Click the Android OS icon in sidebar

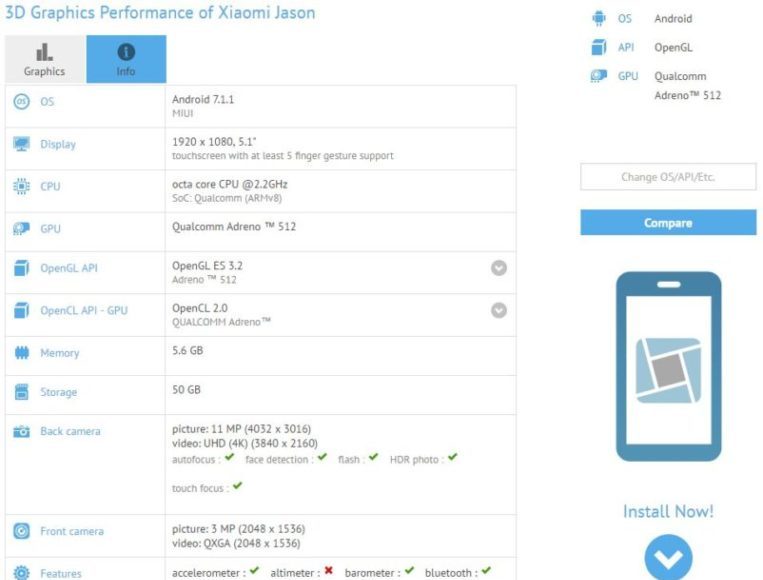point(599,18)
